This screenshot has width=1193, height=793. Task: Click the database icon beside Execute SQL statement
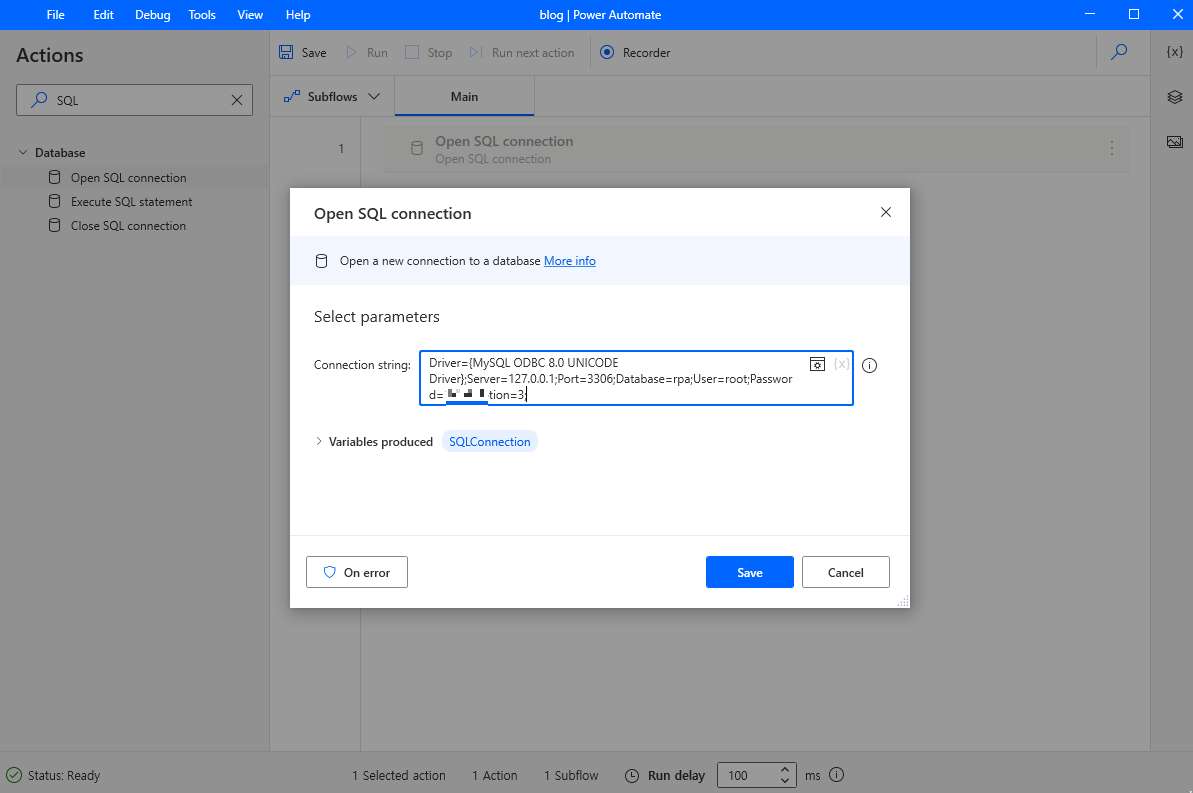tap(55, 202)
